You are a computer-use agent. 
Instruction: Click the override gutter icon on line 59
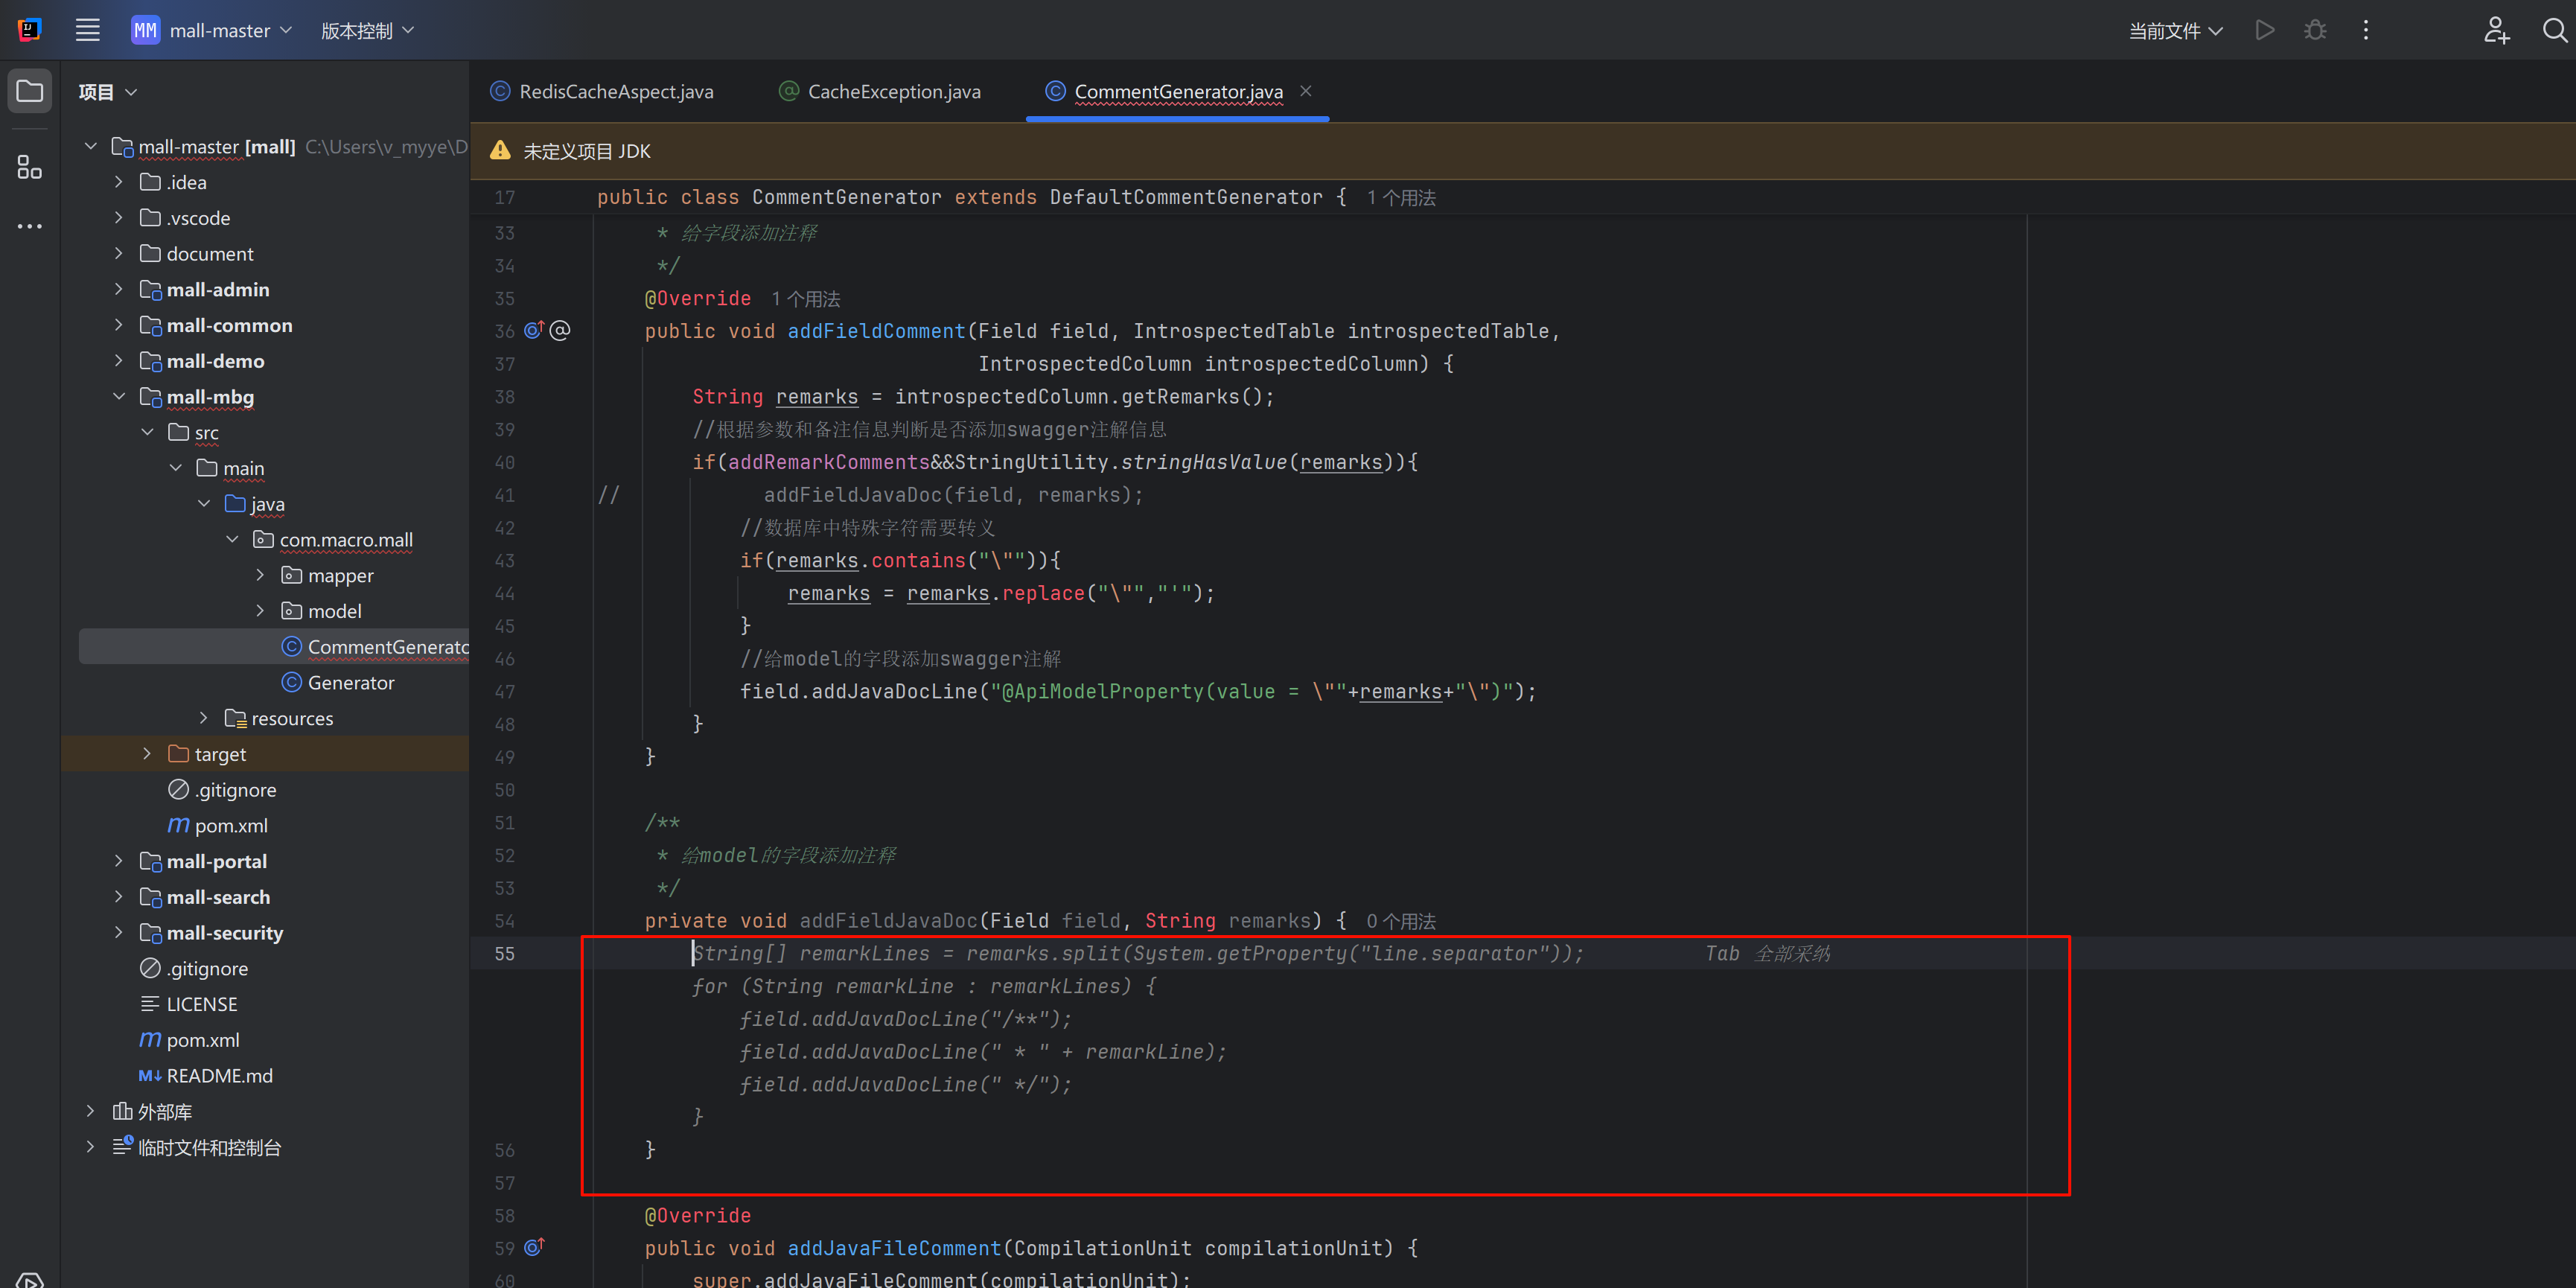point(534,1247)
